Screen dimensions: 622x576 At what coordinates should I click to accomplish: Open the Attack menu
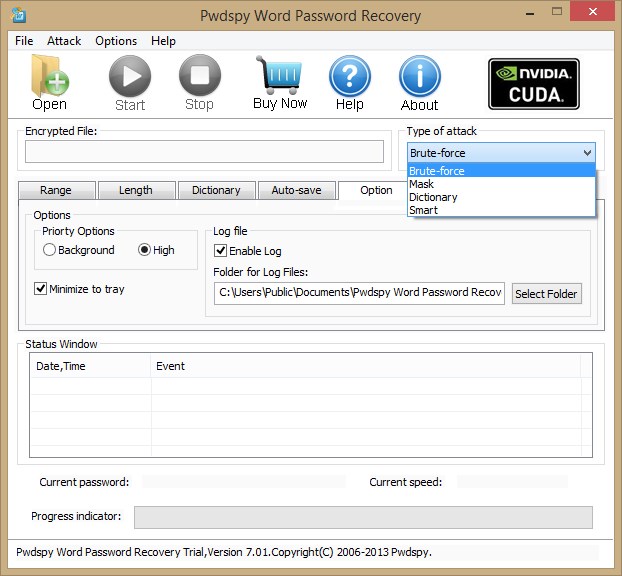click(x=64, y=41)
